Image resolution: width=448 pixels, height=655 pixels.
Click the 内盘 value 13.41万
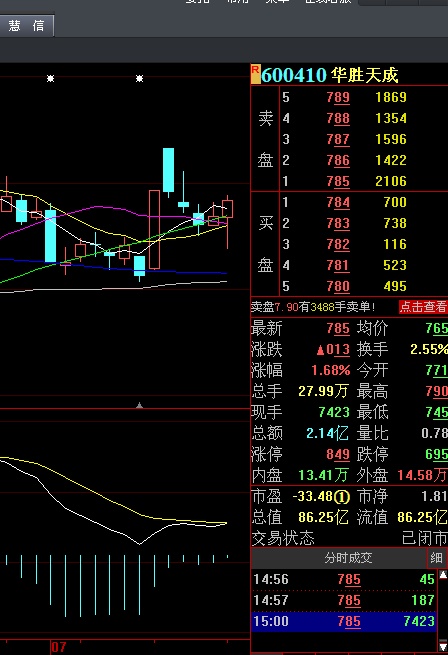323,475
